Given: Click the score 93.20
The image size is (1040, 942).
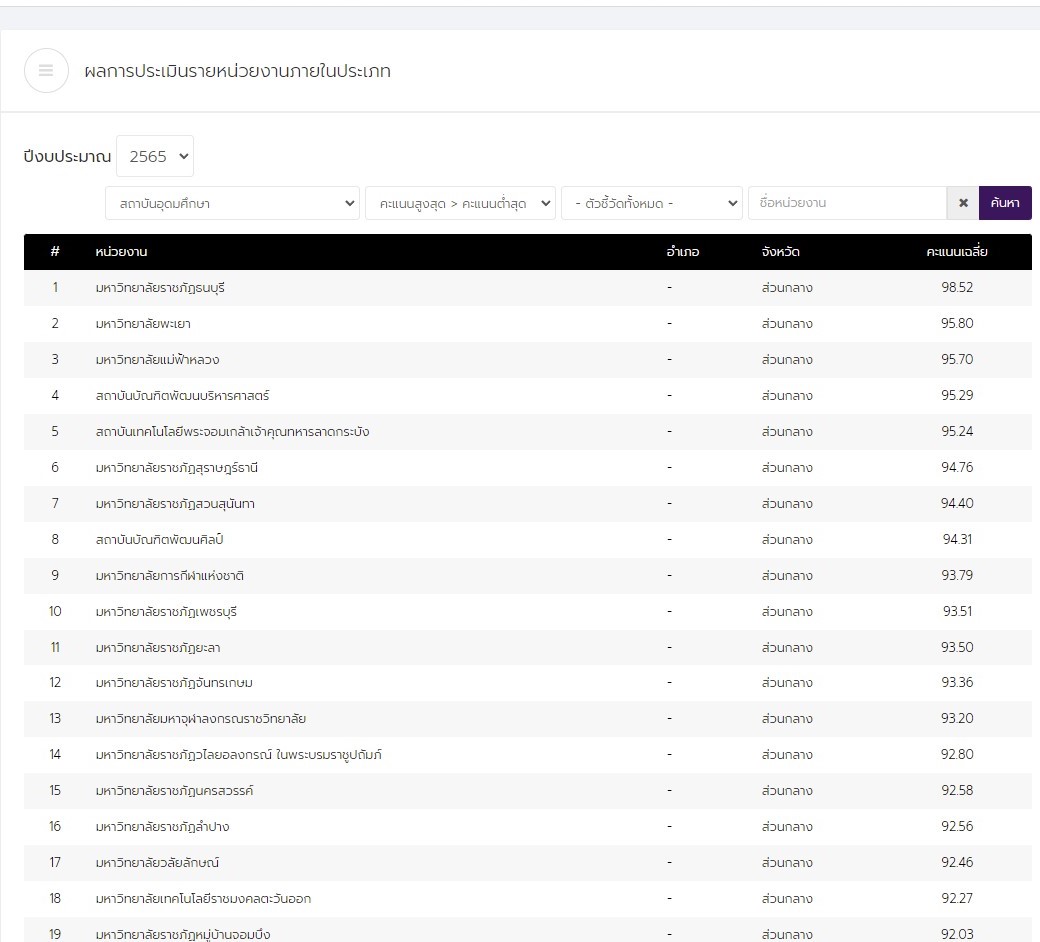Looking at the screenshot, I should 957,718.
